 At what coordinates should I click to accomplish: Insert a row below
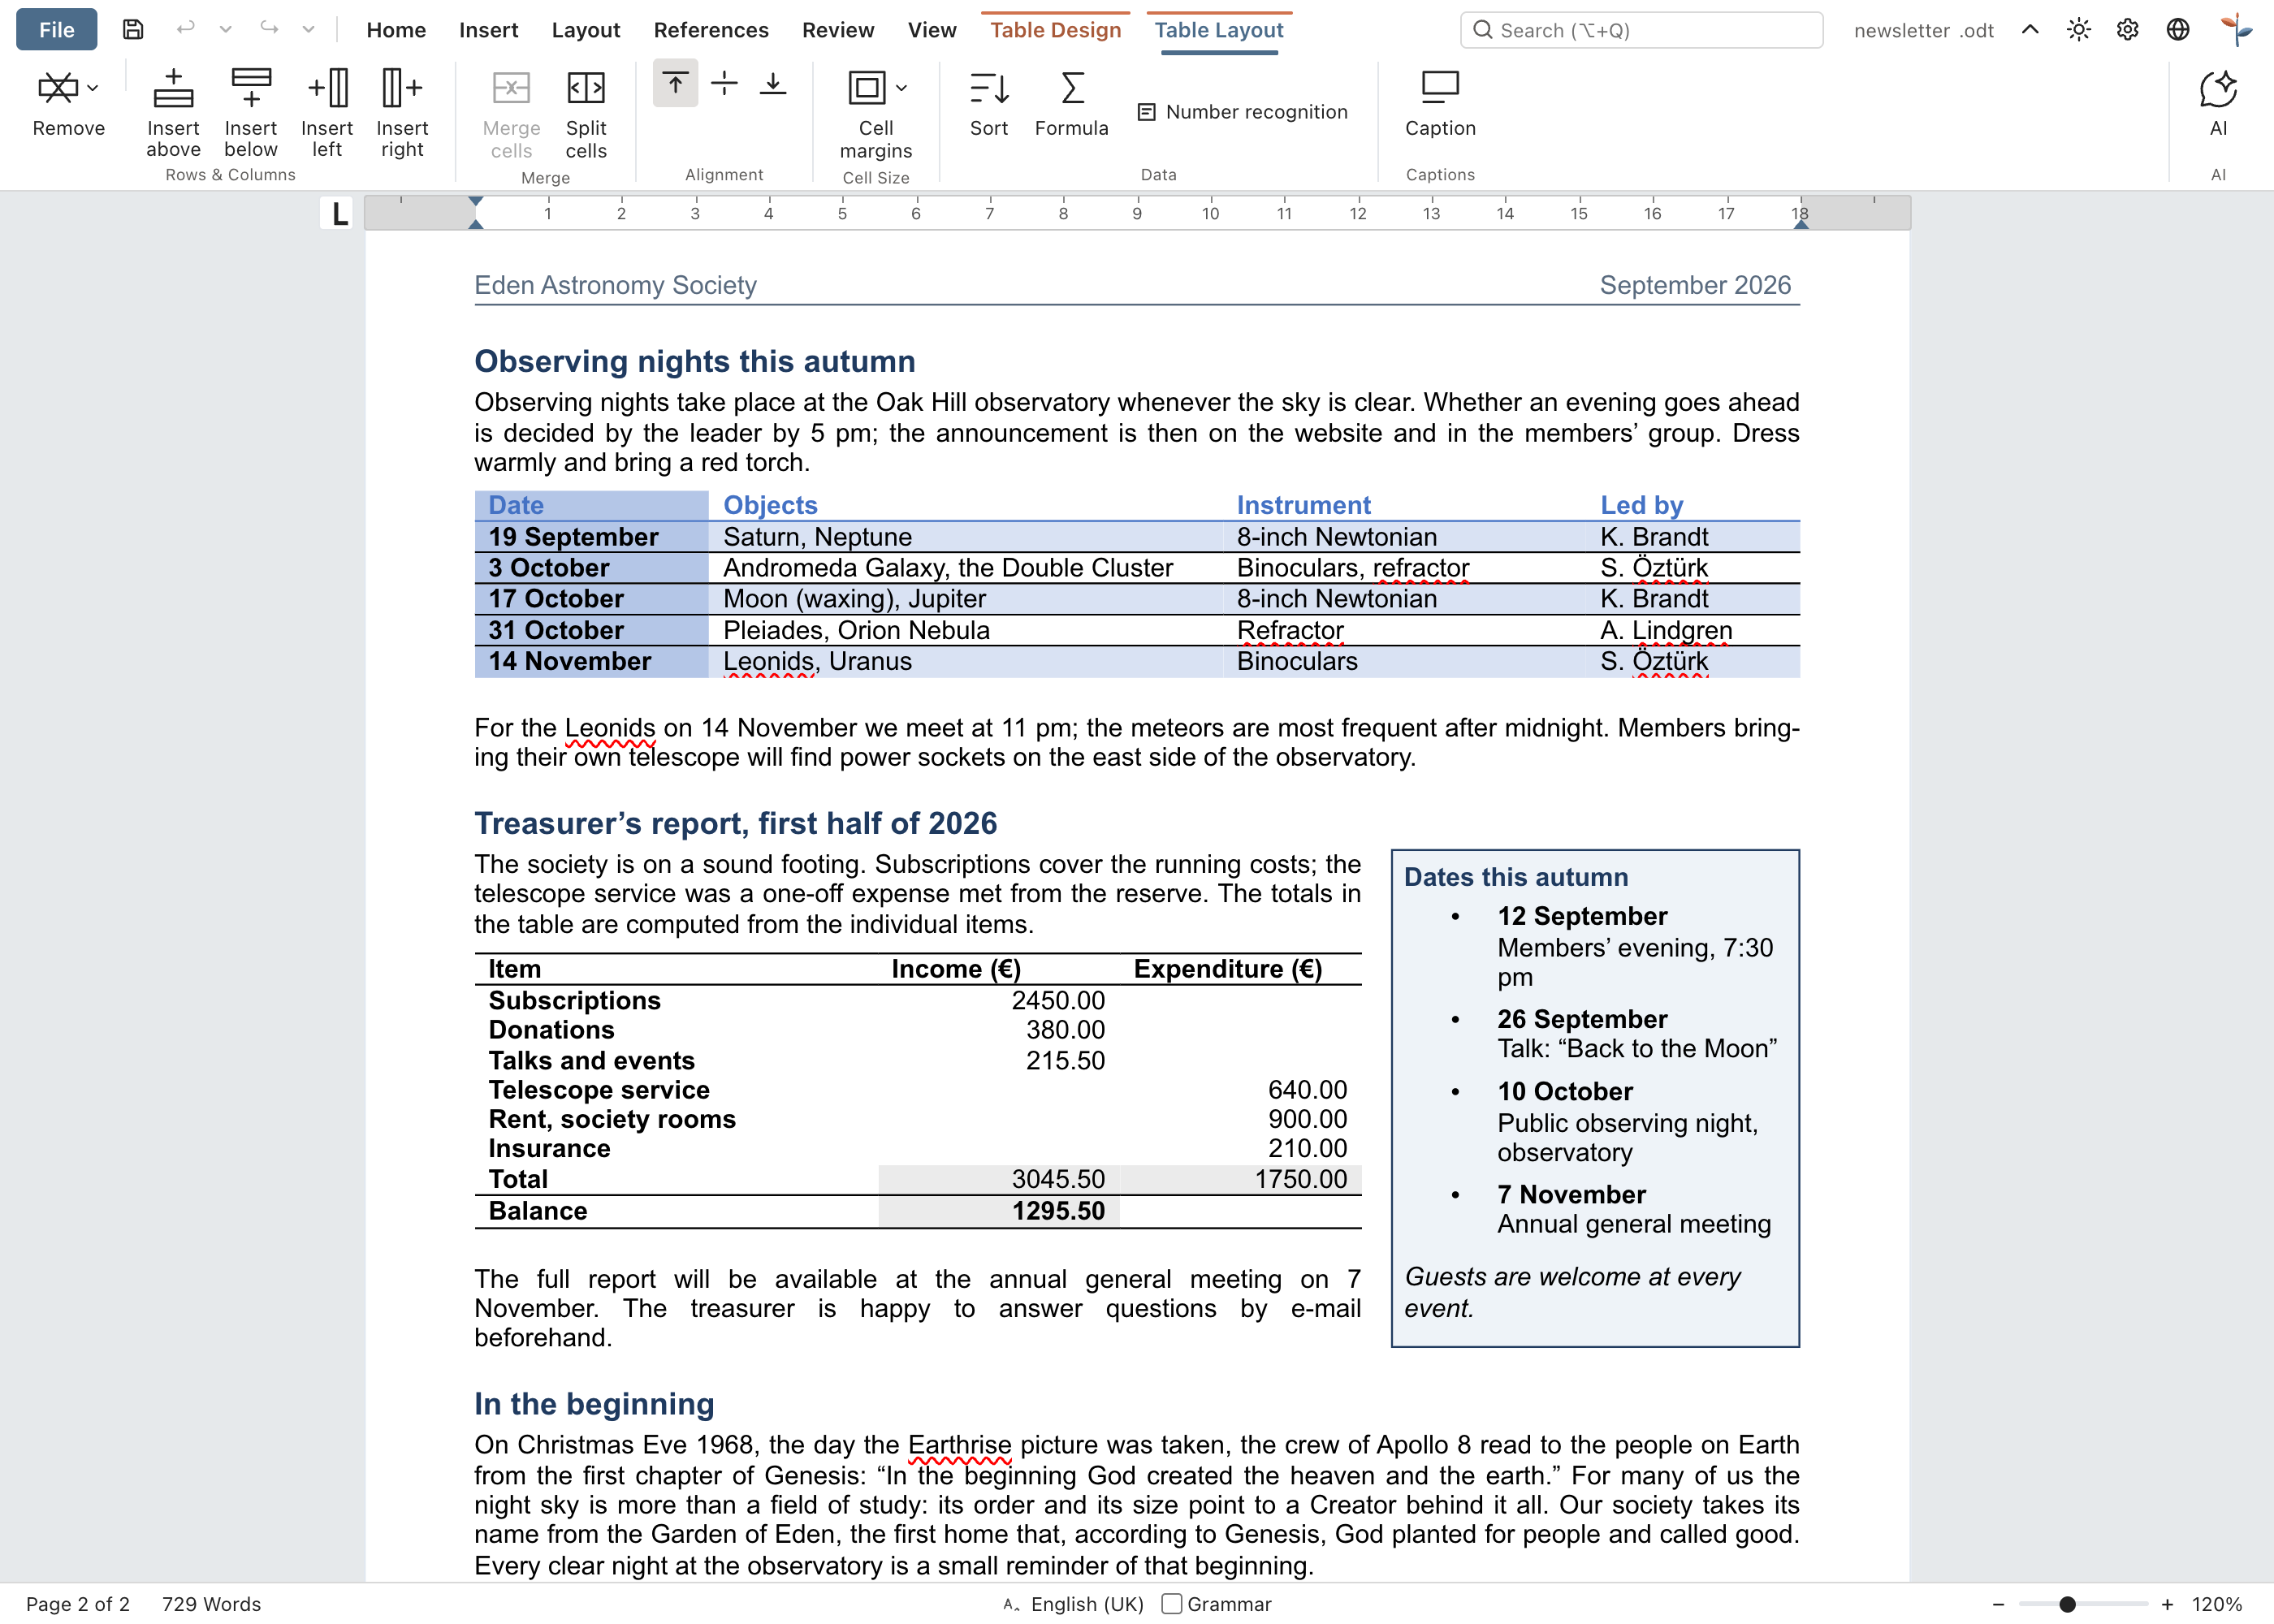250,113
